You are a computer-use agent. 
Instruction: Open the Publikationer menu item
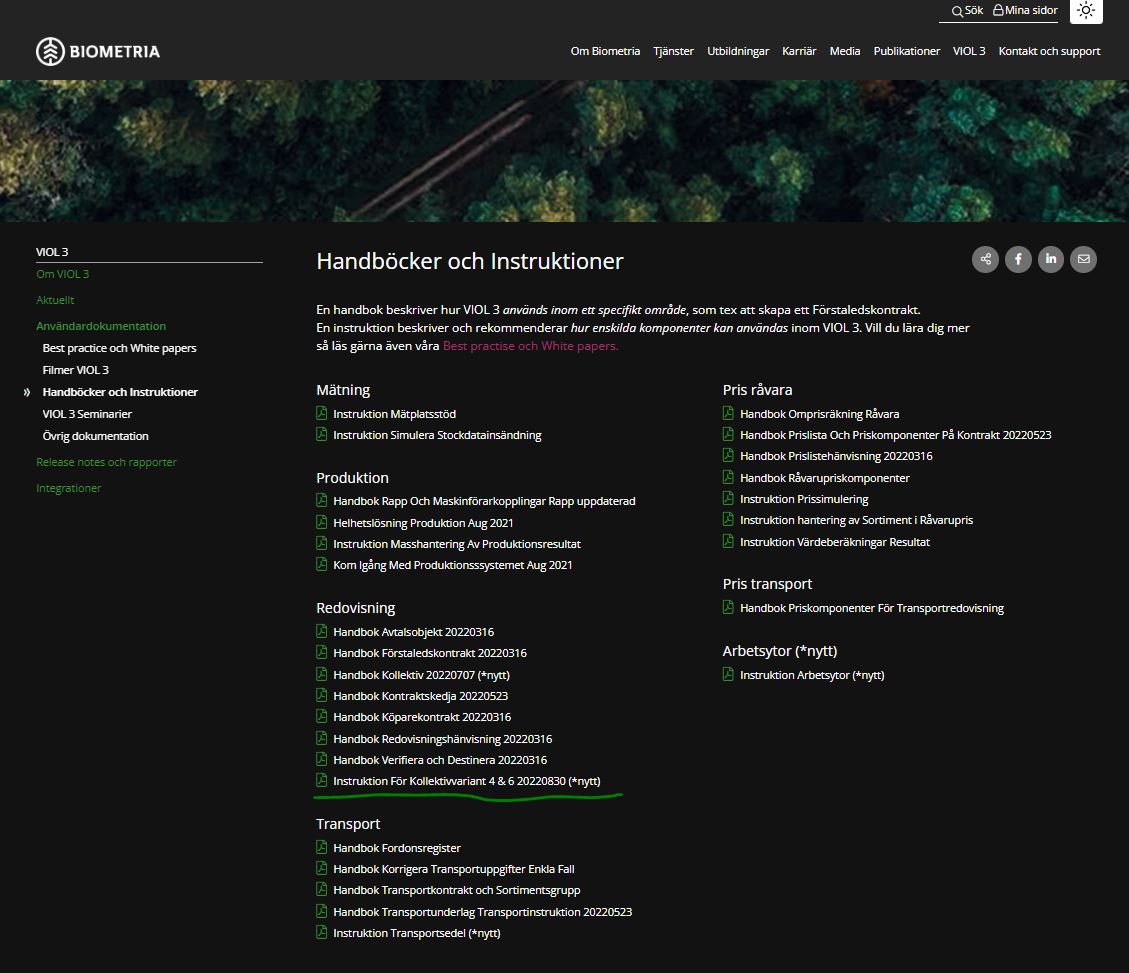point(906,51)
